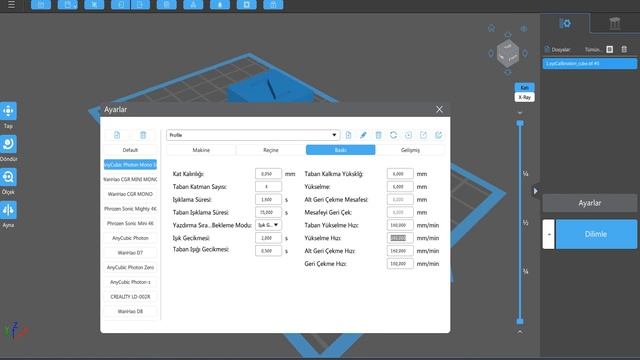Click the Geri Çekme Hızı field
Viewport: 640px width, 360px height.
click(x=400, y=264)
